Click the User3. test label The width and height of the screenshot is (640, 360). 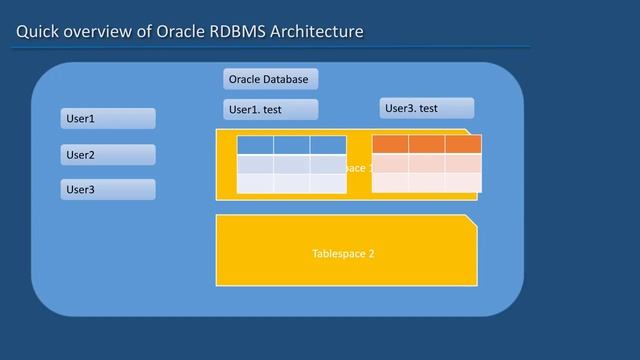tap(427, 108)
